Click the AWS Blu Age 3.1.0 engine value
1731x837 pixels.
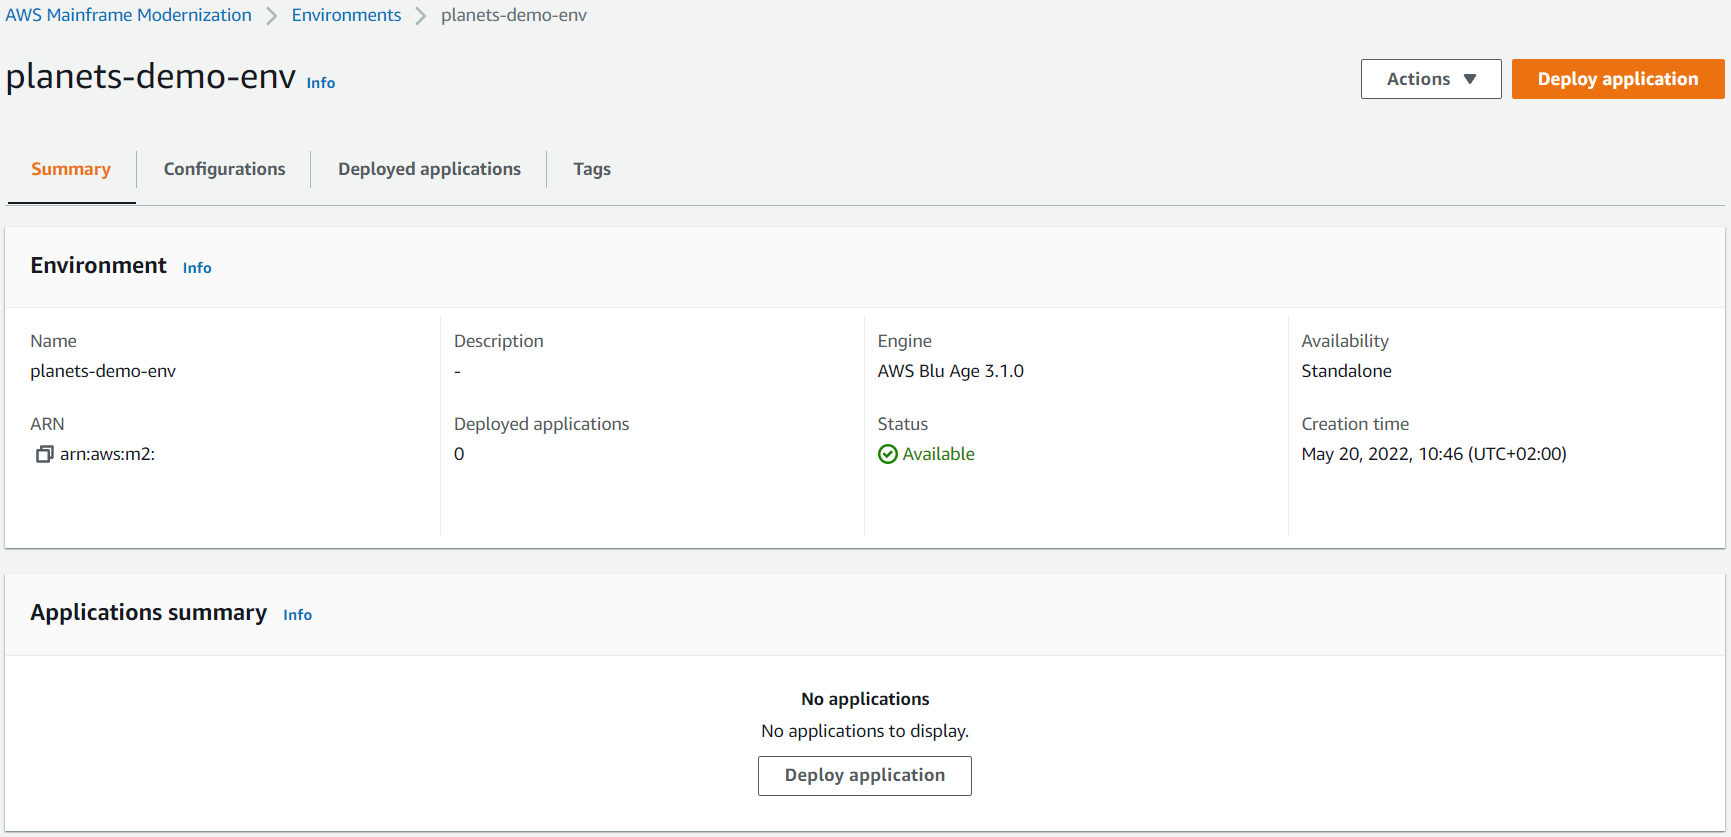coord(951,371)
